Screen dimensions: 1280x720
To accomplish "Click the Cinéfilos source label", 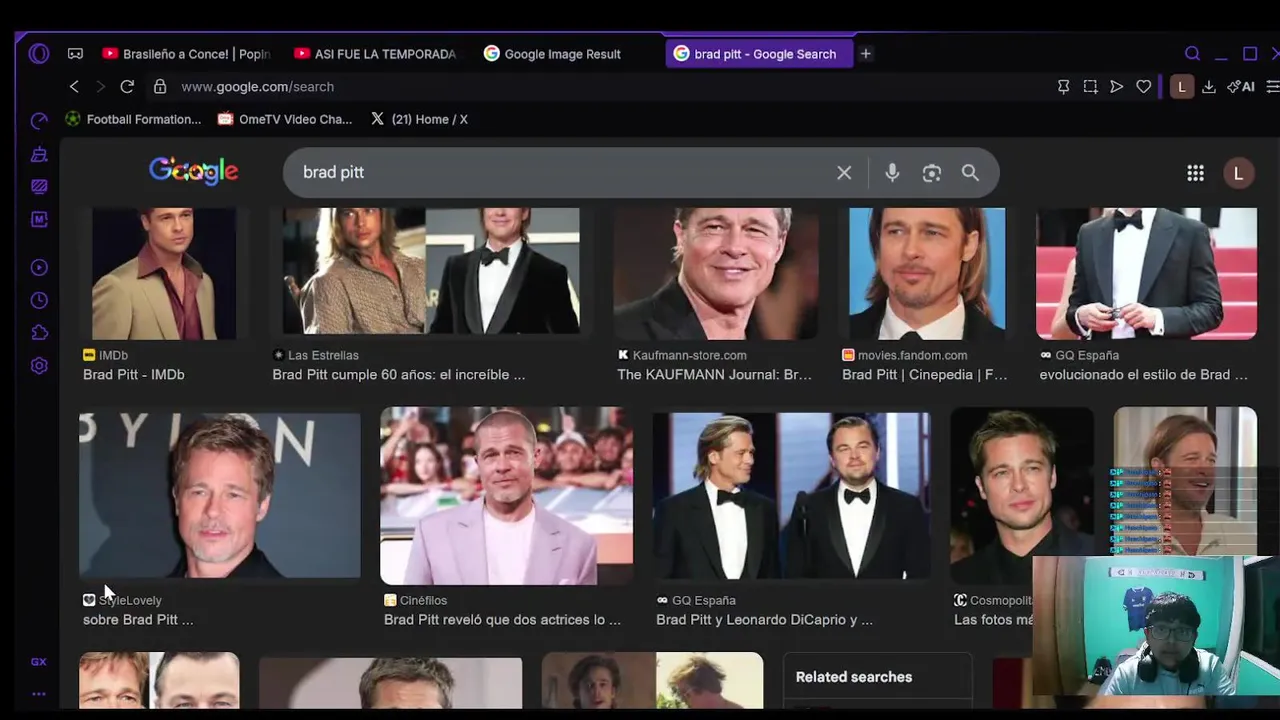I will point(424,600).
